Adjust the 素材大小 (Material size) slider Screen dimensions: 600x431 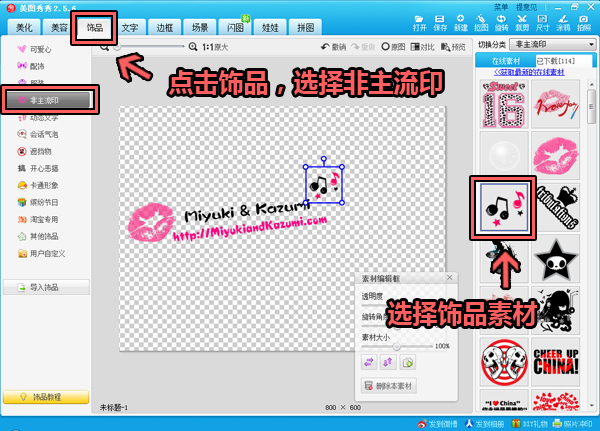point(397,346)
